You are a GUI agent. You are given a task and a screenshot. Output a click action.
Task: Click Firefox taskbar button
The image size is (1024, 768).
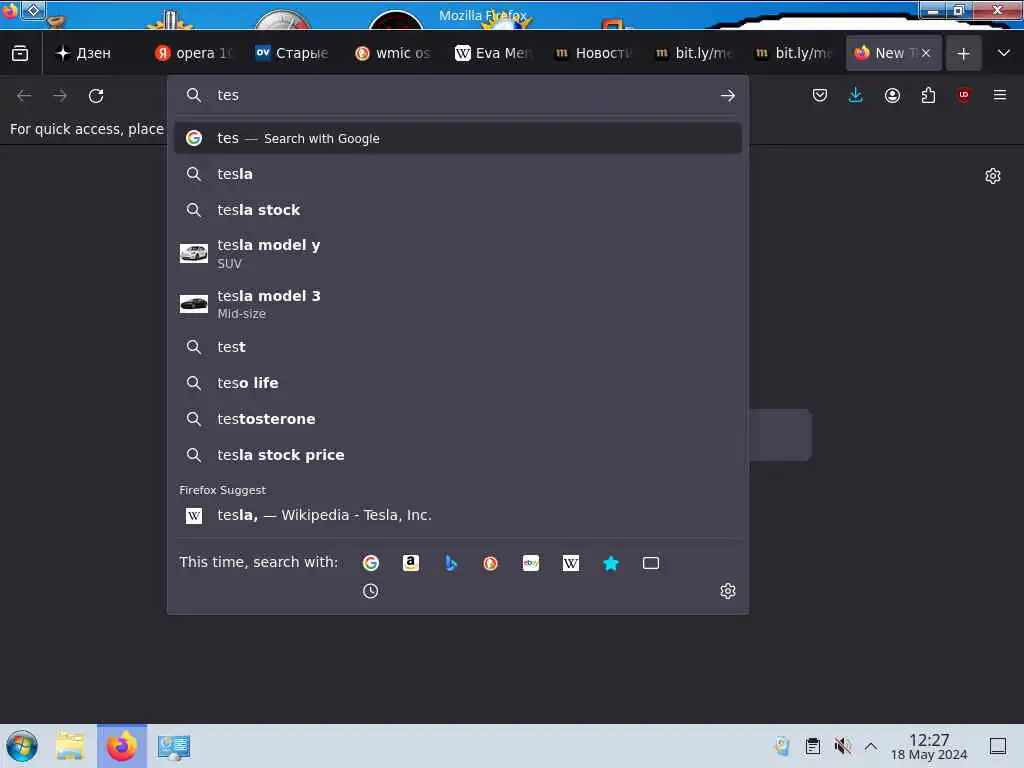[122, 746]
